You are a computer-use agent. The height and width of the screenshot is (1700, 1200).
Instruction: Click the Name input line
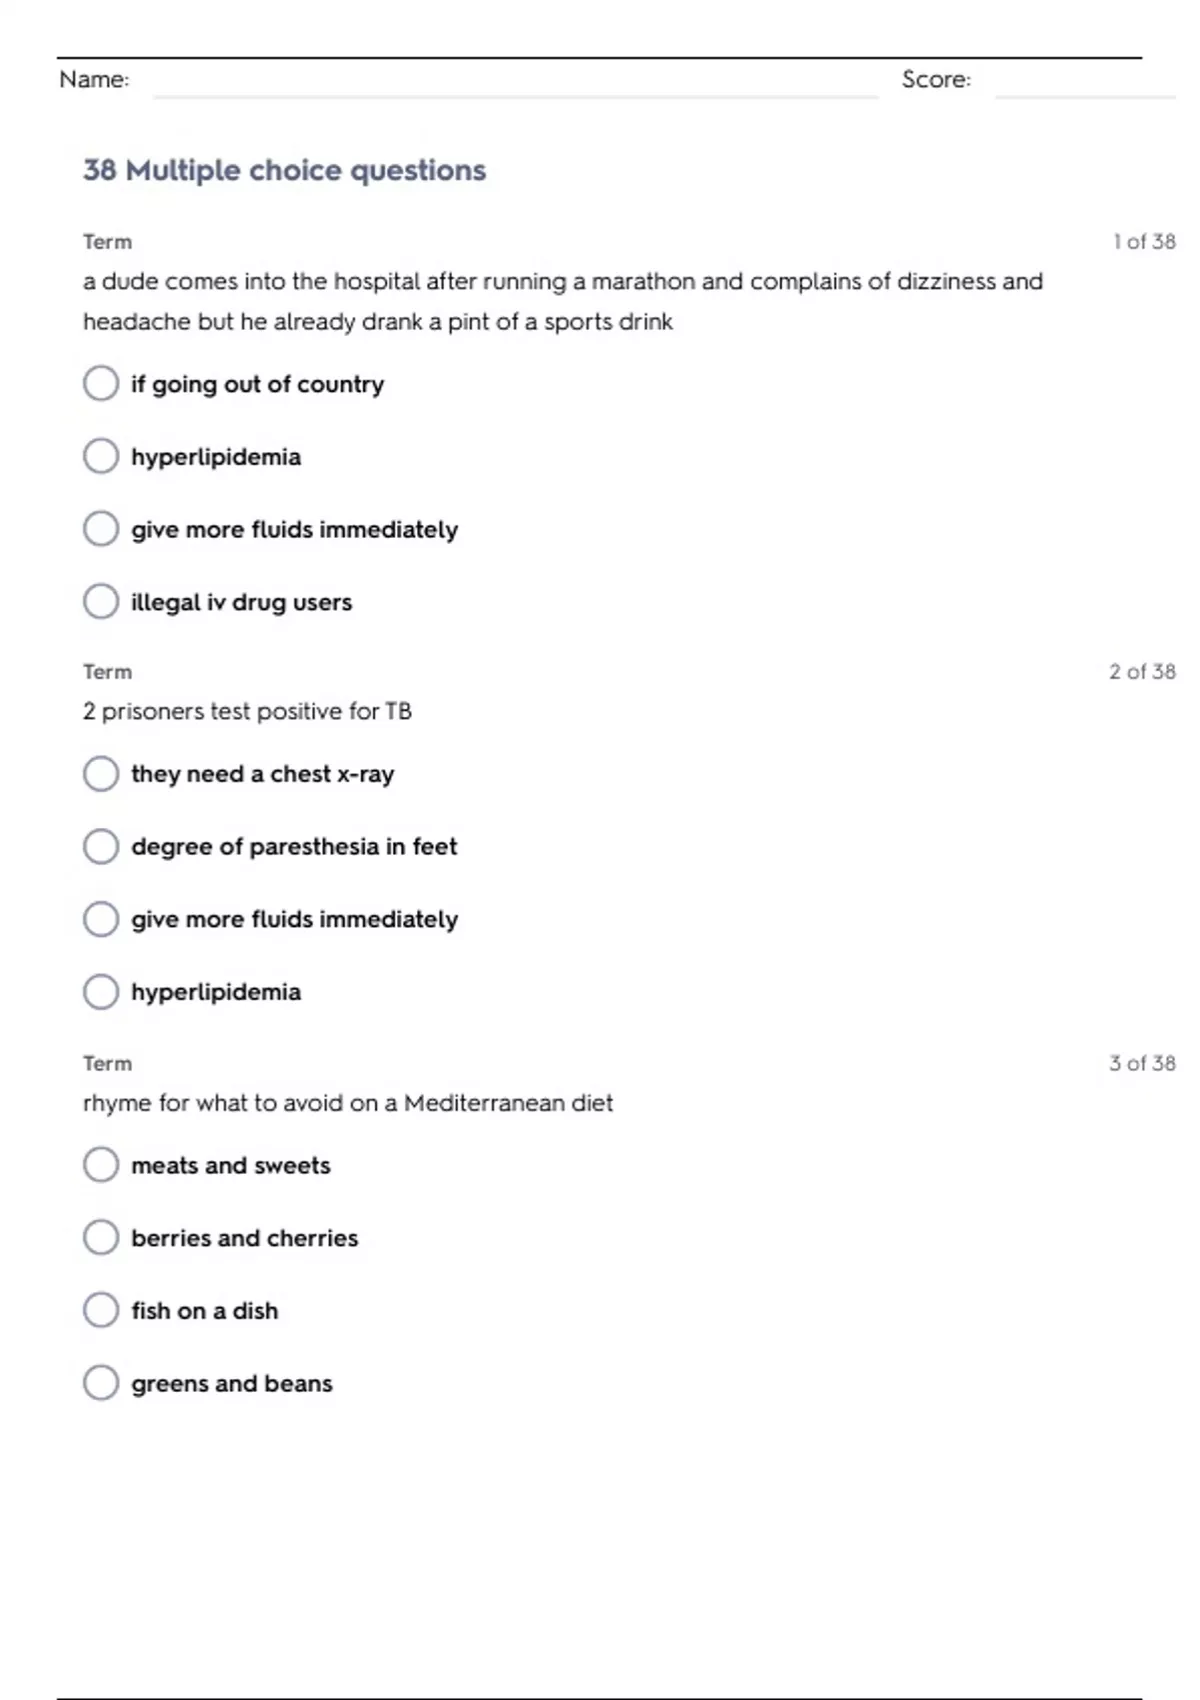(x=515, y=84)
